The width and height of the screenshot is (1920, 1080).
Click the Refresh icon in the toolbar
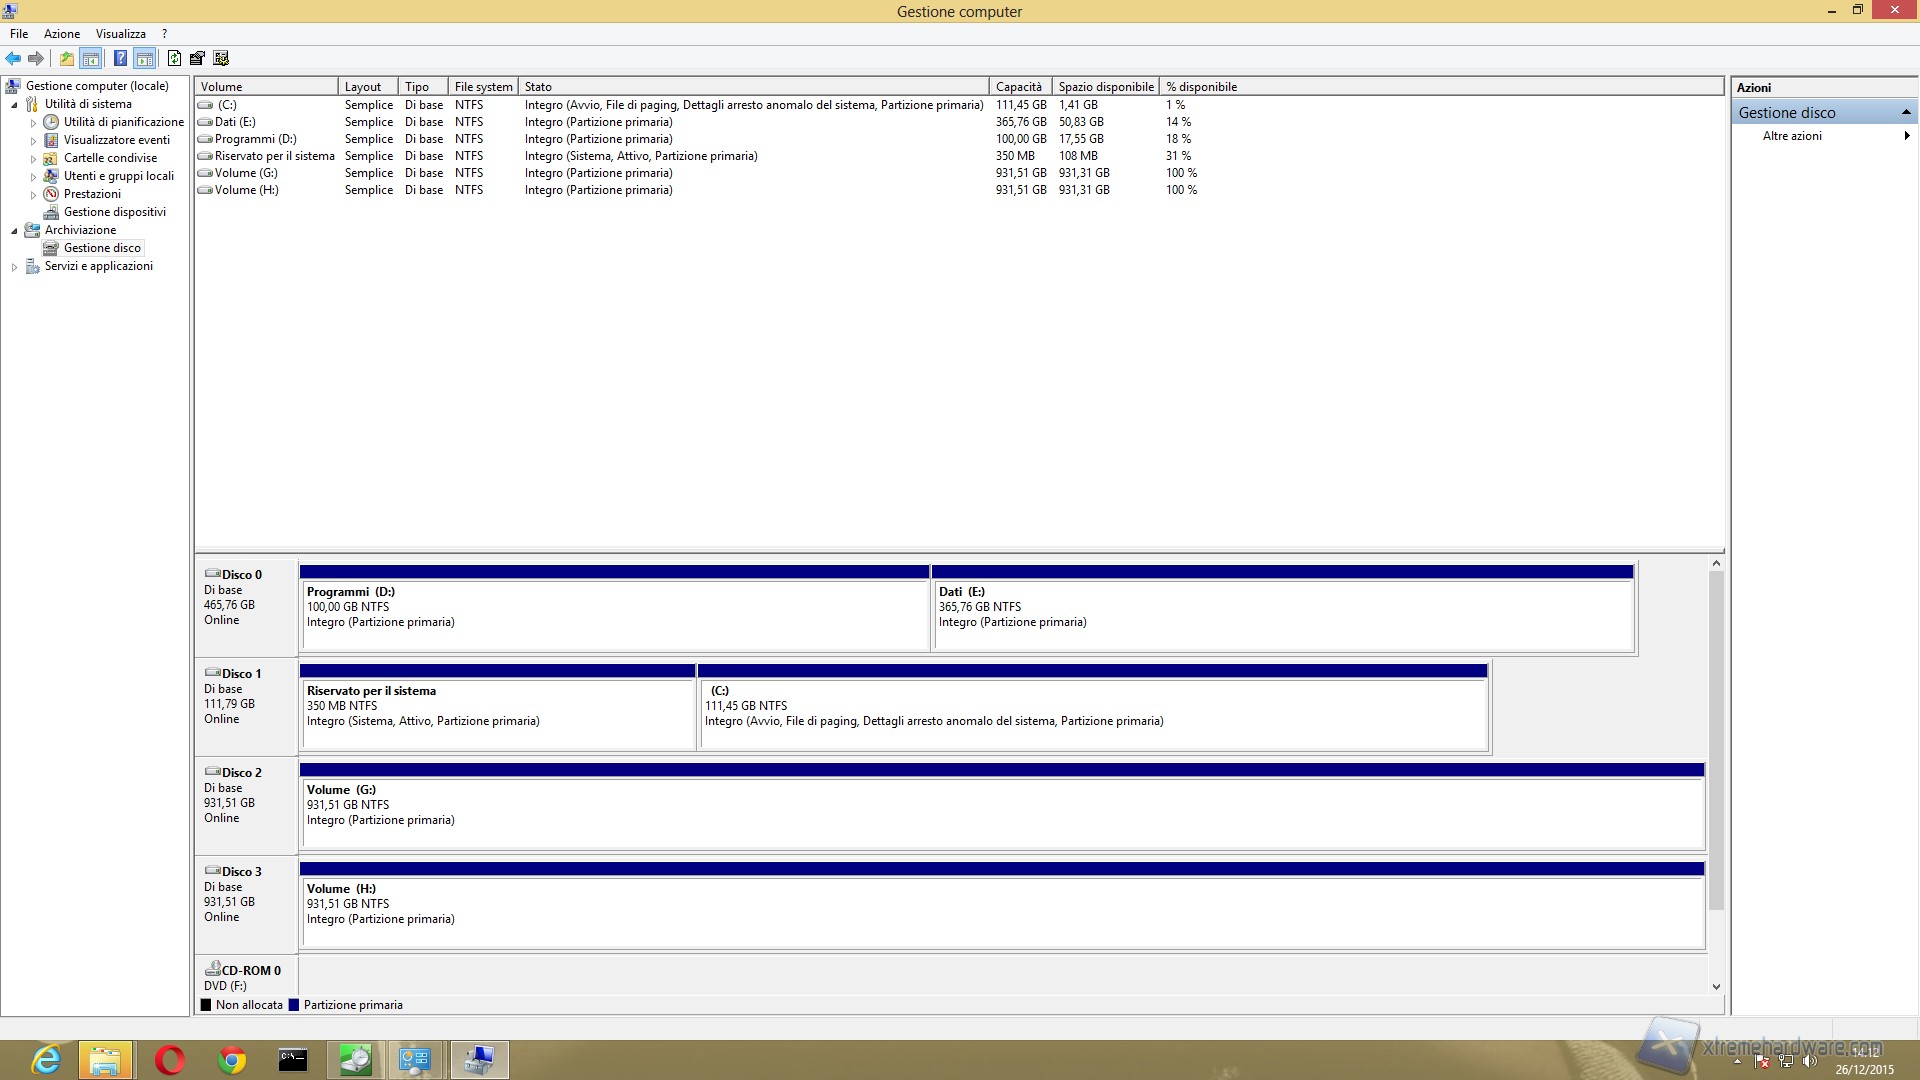click(x=174, y=58)
